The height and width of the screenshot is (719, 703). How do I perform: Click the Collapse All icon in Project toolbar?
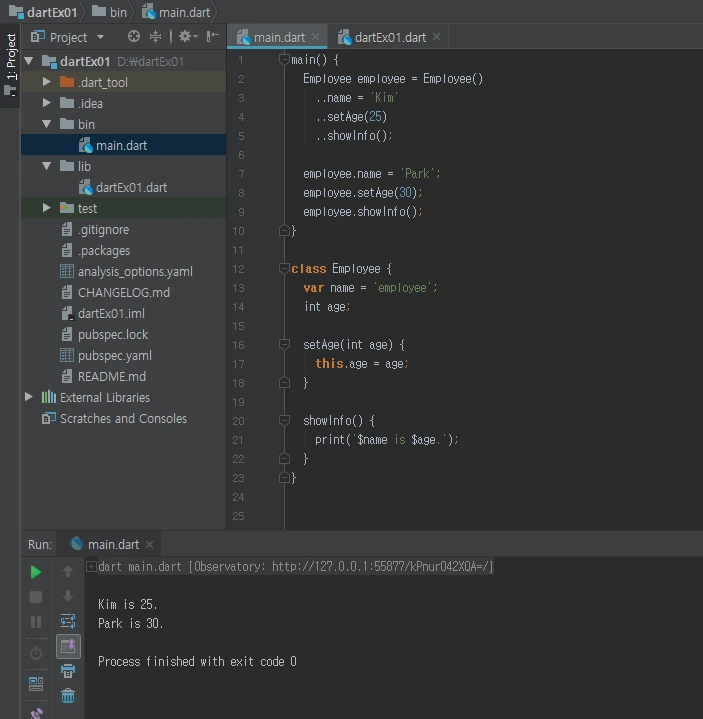tap(155, 36)
